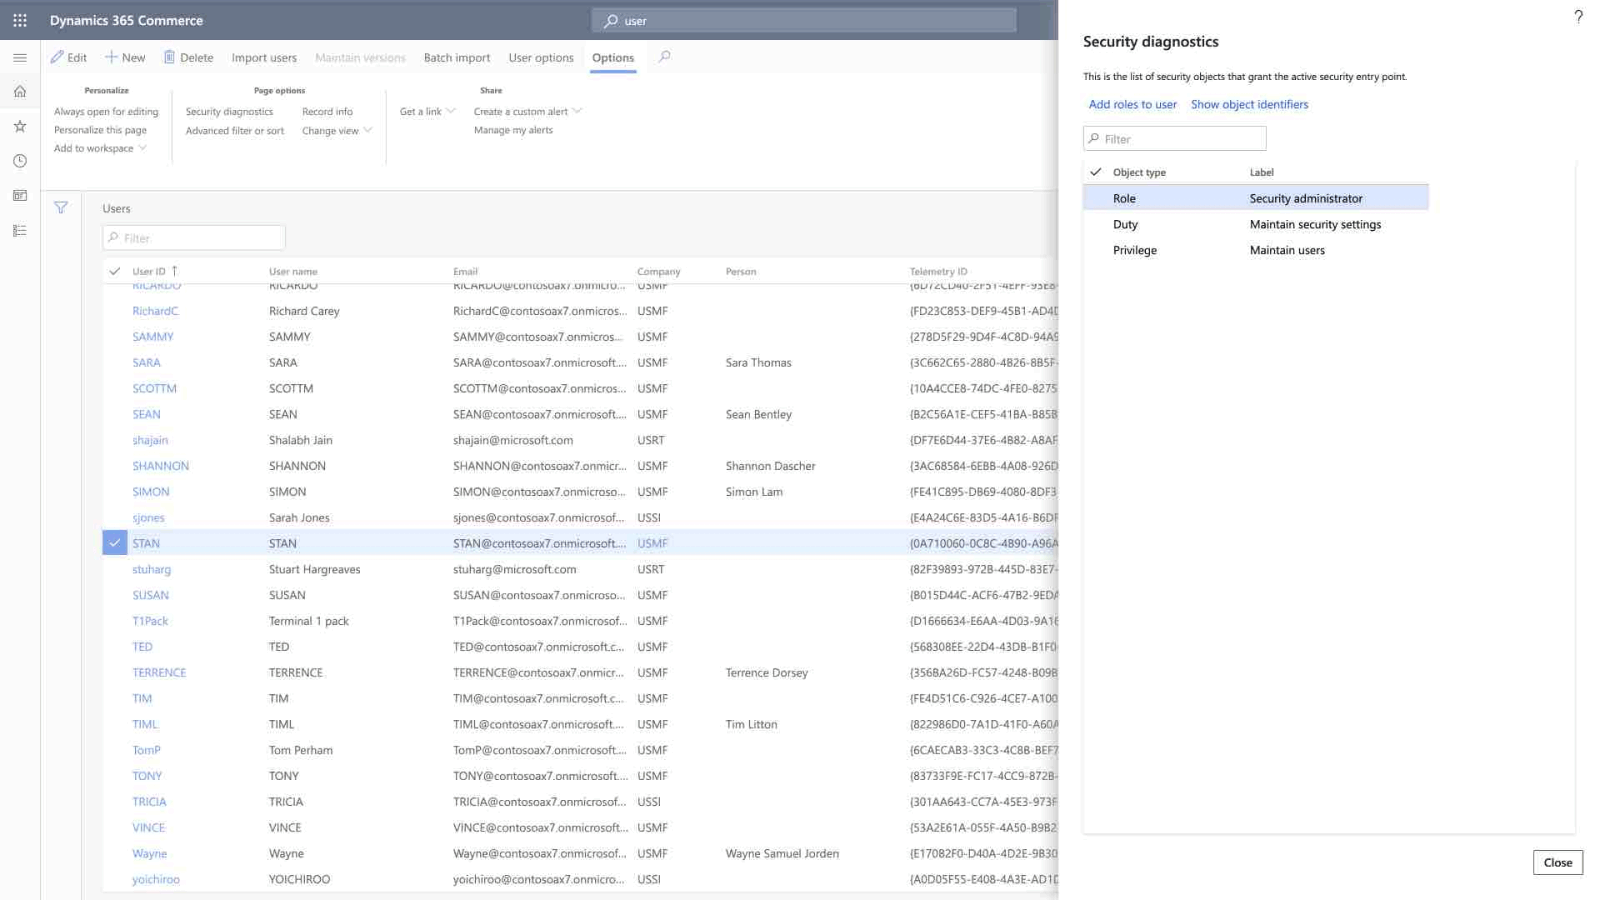
Task: Click the top search box with 'user'
Action: 804,20
